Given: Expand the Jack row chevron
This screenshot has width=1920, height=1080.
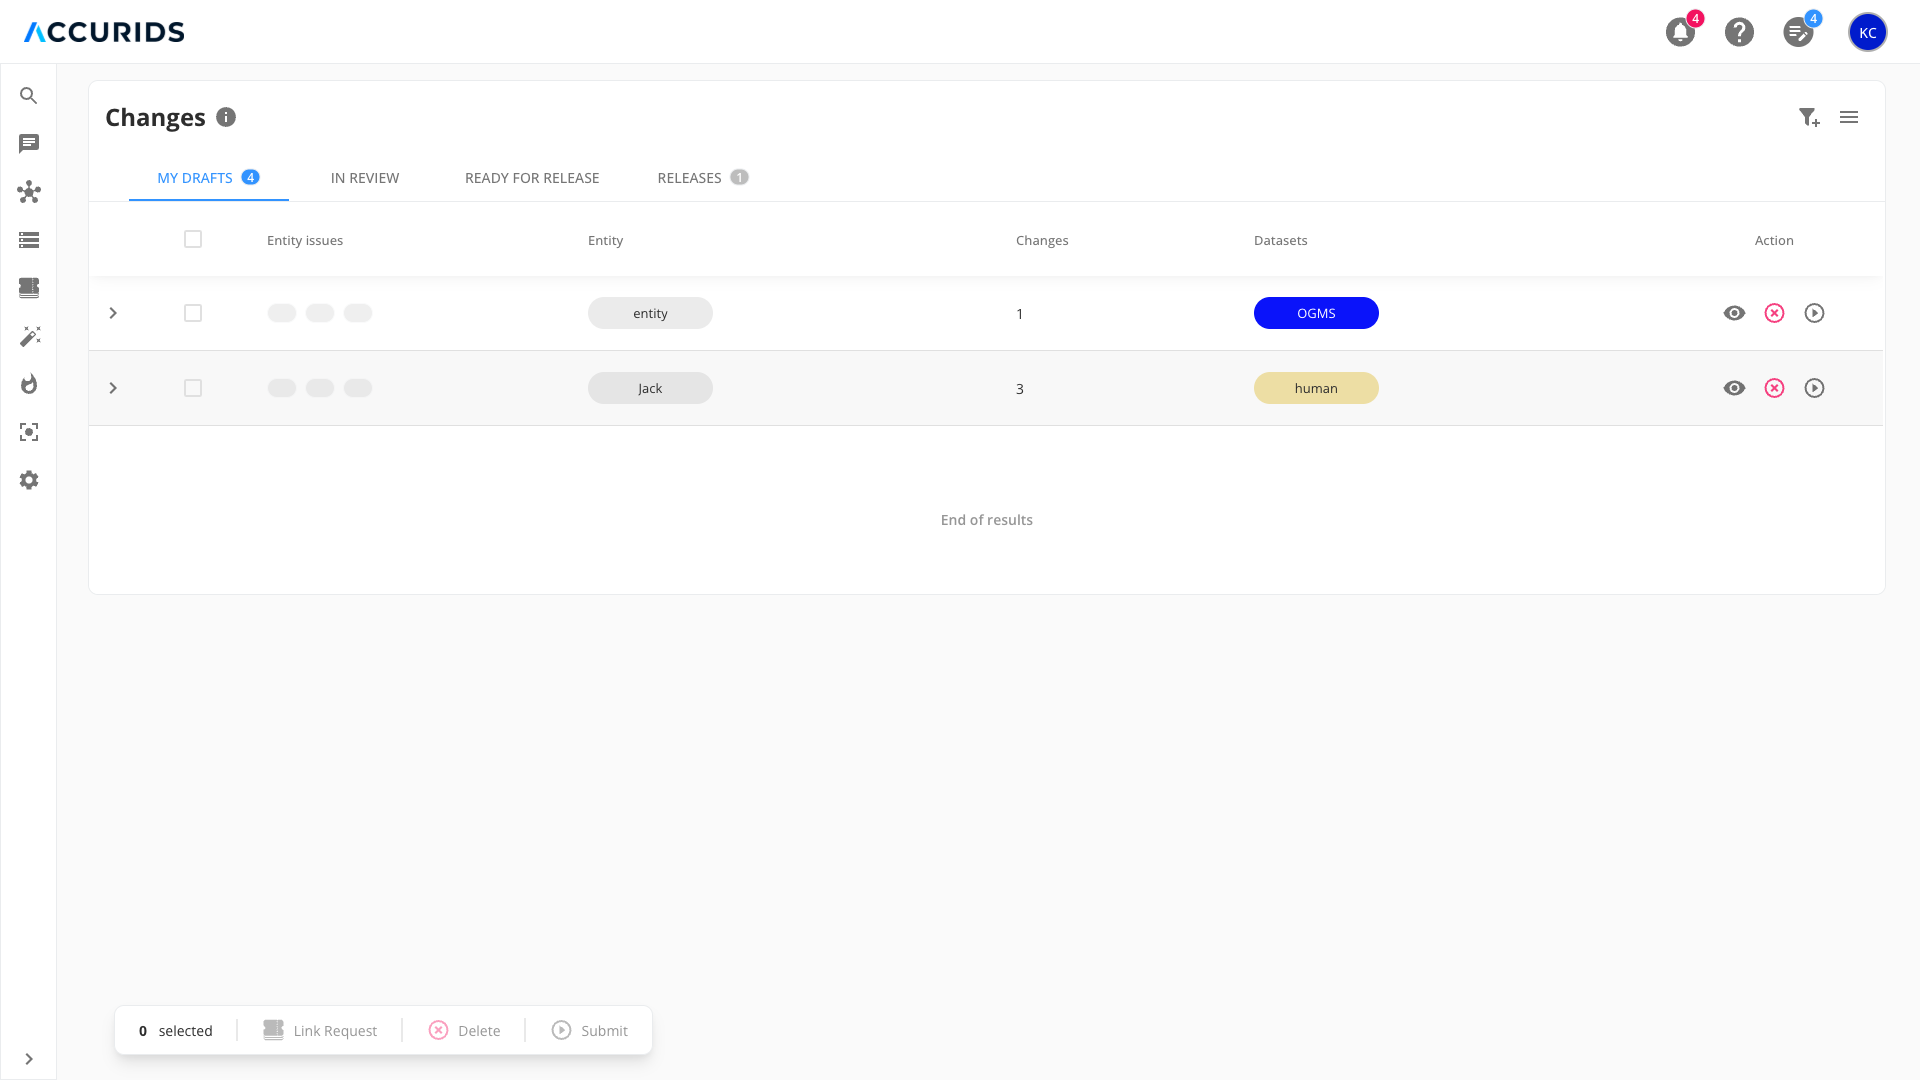Looking at the screenshot, I should (x=113, y=388).
